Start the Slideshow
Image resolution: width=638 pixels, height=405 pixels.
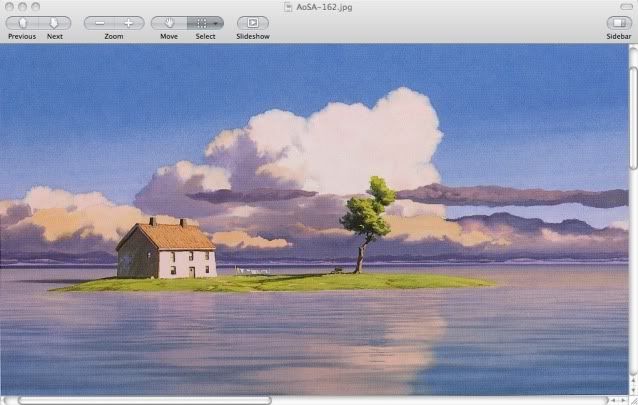(253, 23)
